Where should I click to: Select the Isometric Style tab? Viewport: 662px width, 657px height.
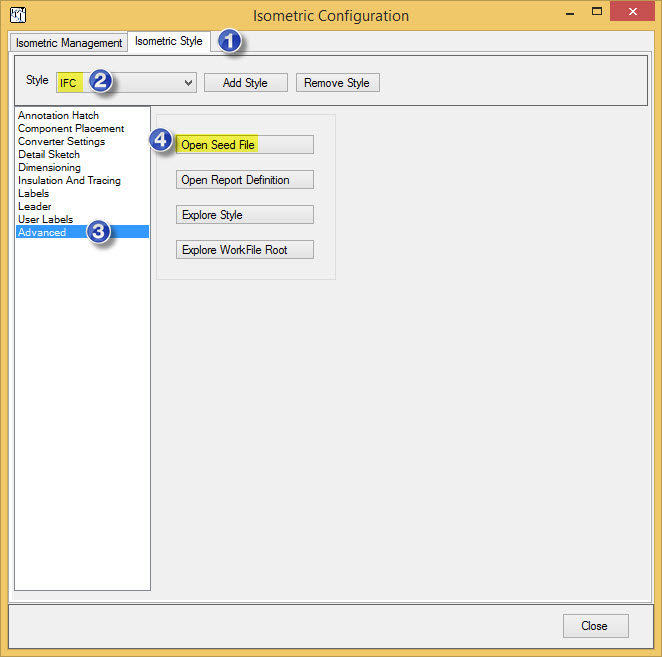(x=168, y=41)
